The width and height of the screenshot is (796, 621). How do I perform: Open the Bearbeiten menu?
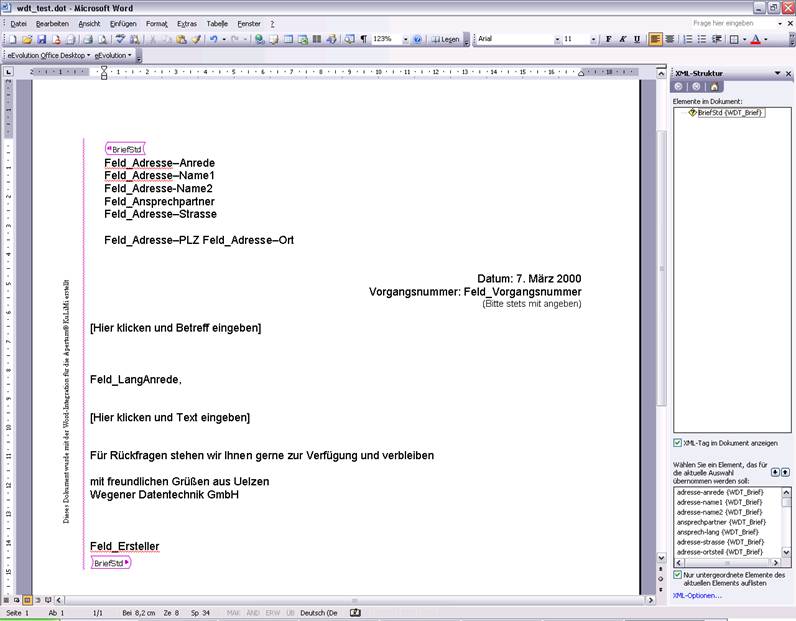52,24
